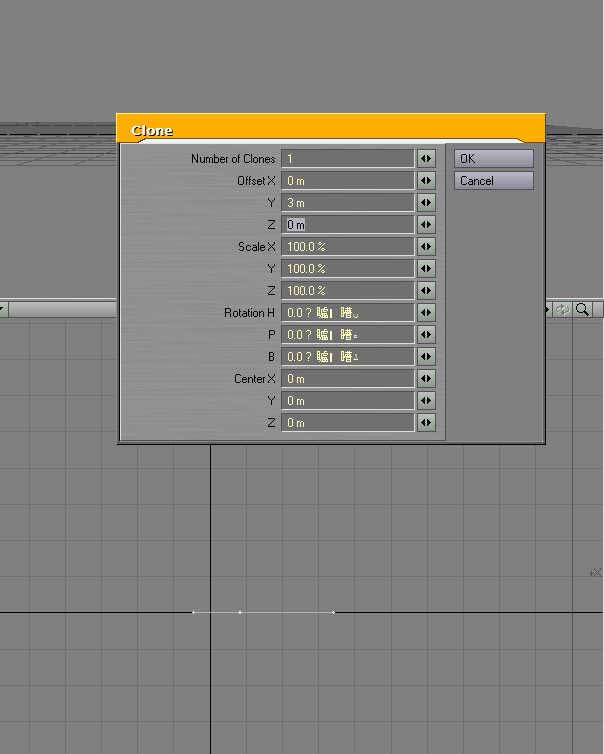Viewport: 604px width, 754px height.
Task: Click the viewport rotate icon
Action: coord(563,310)
